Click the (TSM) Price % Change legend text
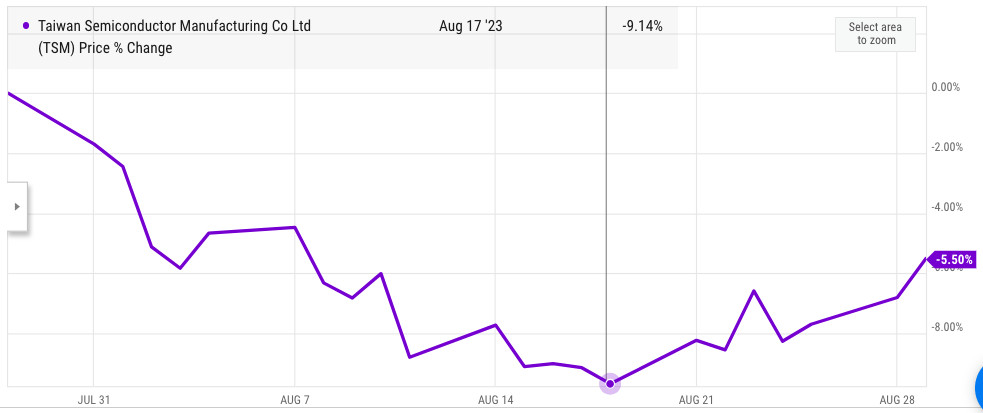Viewport: 983px width, 413px height. (x=105, y=48)
